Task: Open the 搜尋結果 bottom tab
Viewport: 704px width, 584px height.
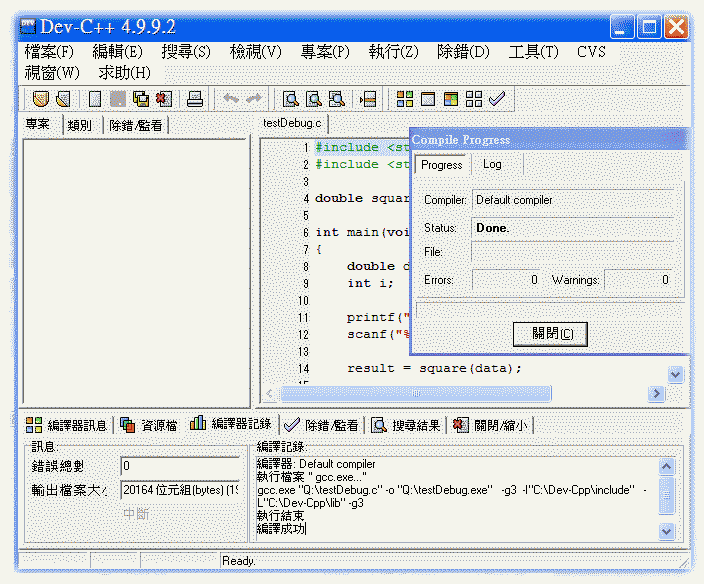Action: (x=406, y=425)
